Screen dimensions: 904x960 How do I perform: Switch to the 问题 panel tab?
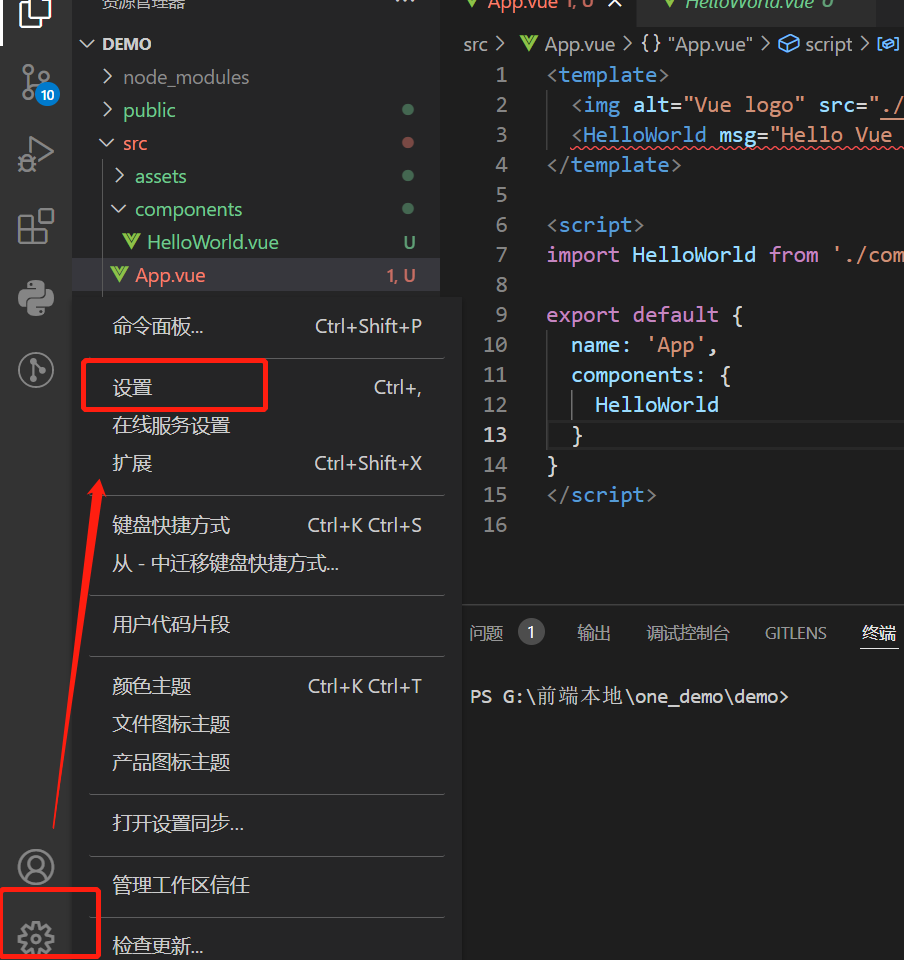pyautogui.click(x=486, y=632)
